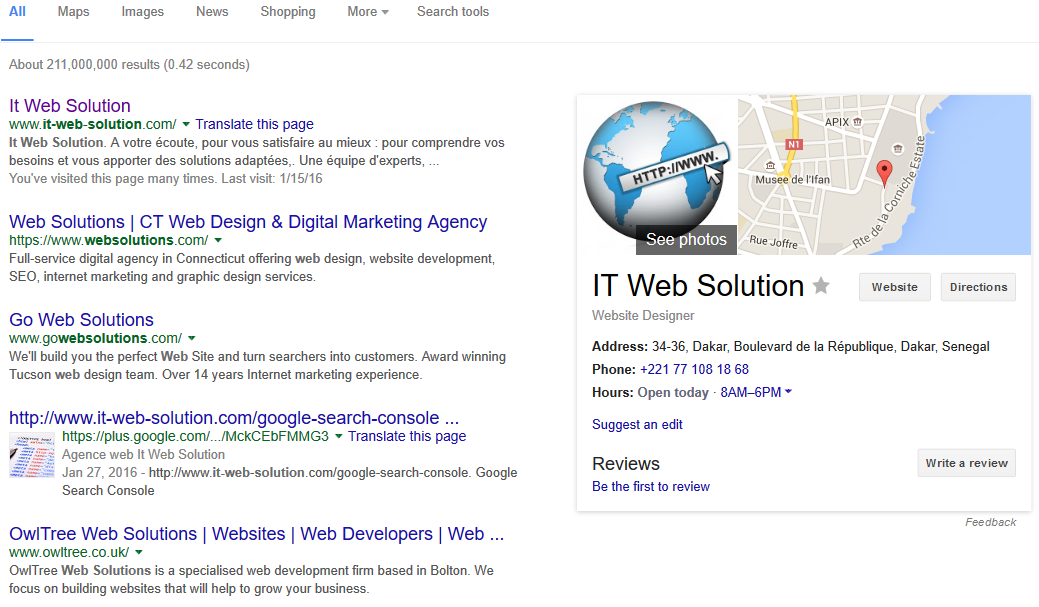Switch to the News tab
Viewport: 1039px width, 607px height.
[212, 12]
